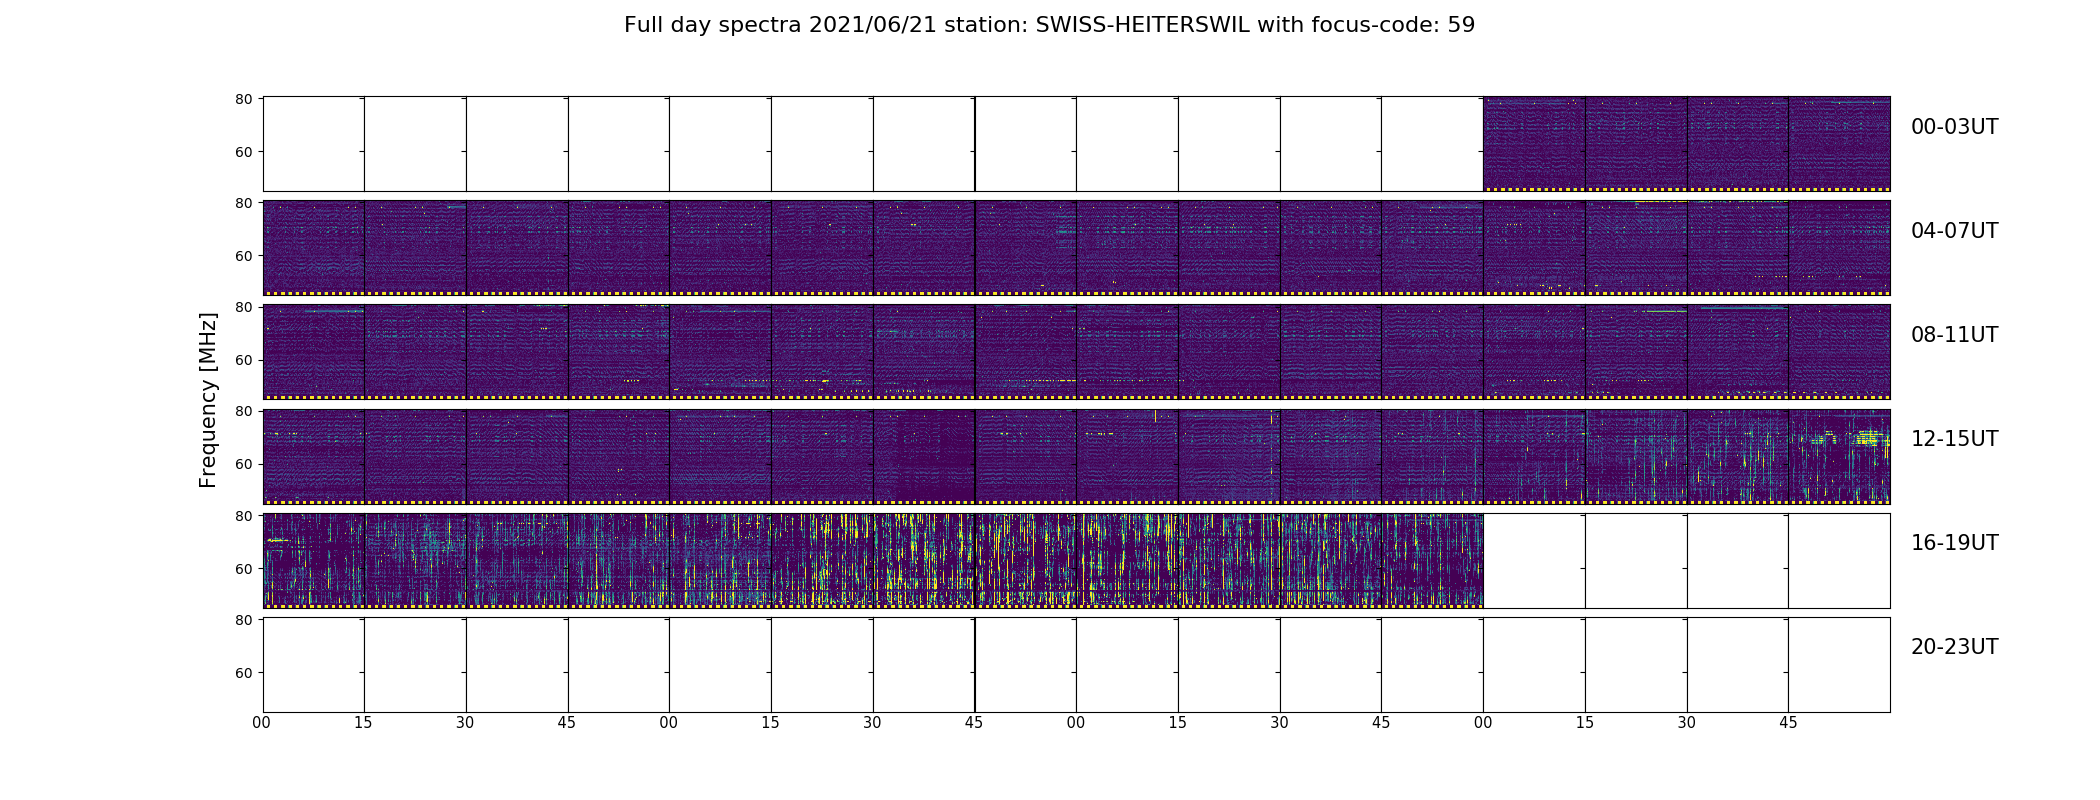Click the 16-19UT row label

point(1954,543)
